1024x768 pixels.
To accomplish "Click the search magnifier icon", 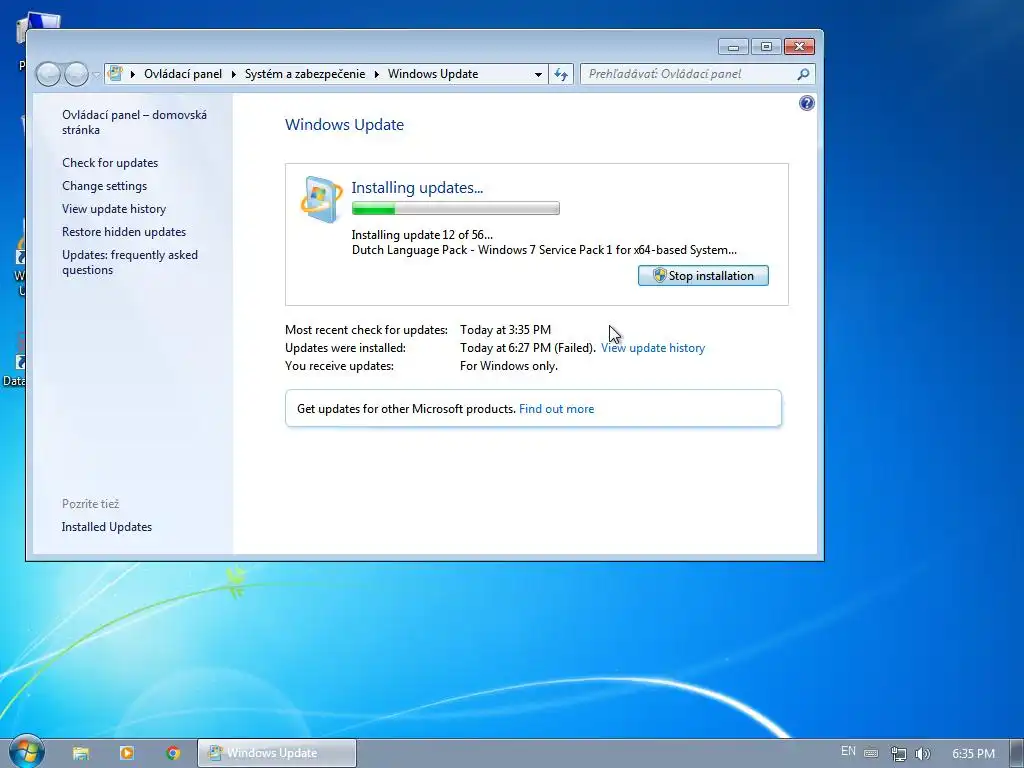I will [803, 74].
